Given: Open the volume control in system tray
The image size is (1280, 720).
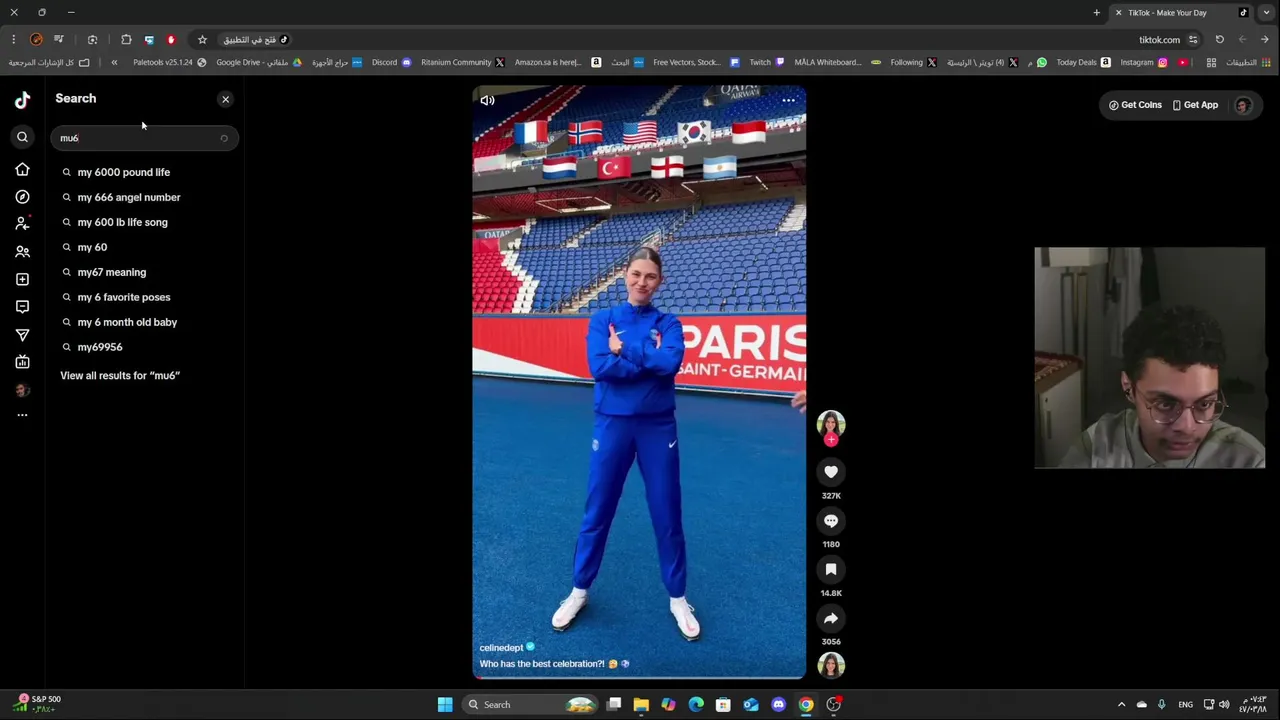Looking at the screenshot, I should (1224, 705).
